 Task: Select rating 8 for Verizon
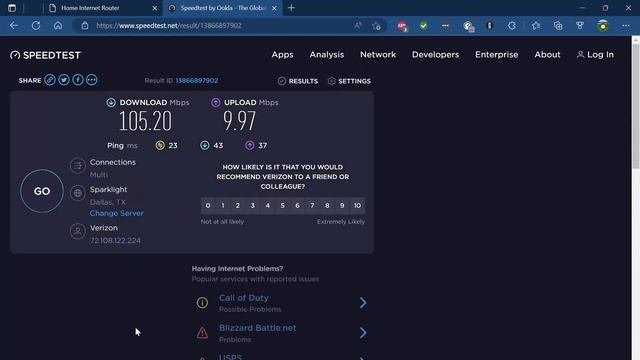pos(327,206)
